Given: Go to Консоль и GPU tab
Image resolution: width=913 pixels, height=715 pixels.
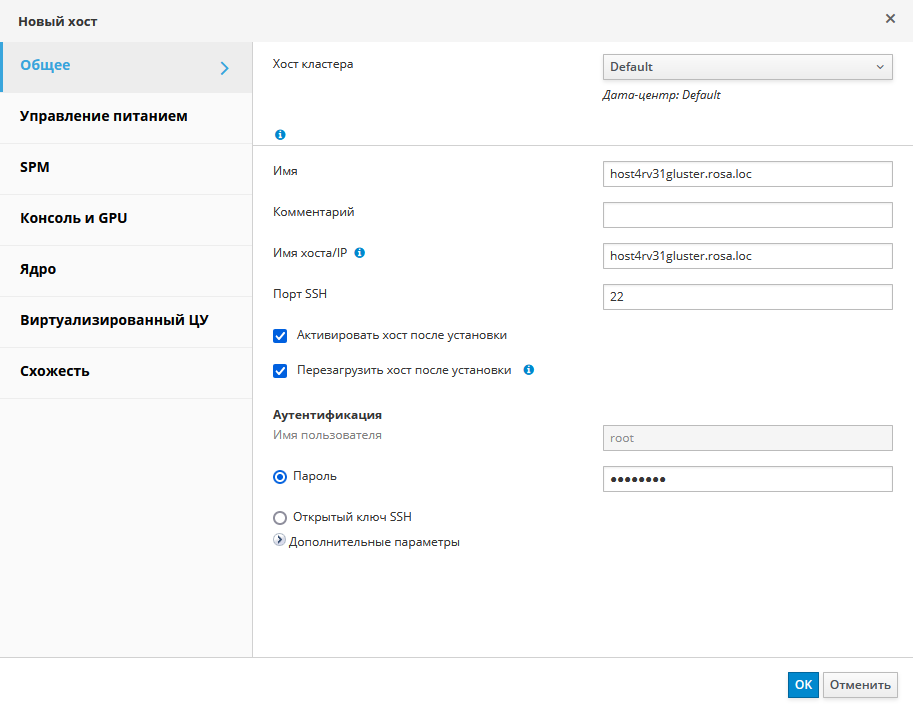Looking at the screenshot, I should (74, 219).
